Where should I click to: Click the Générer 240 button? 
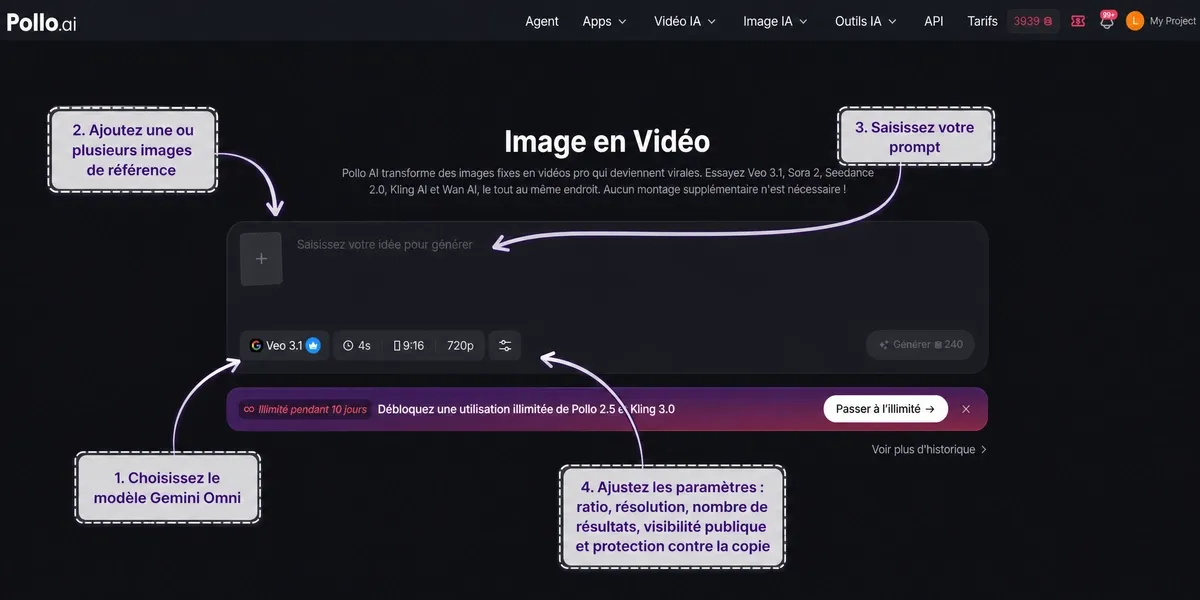click(920, 345)
